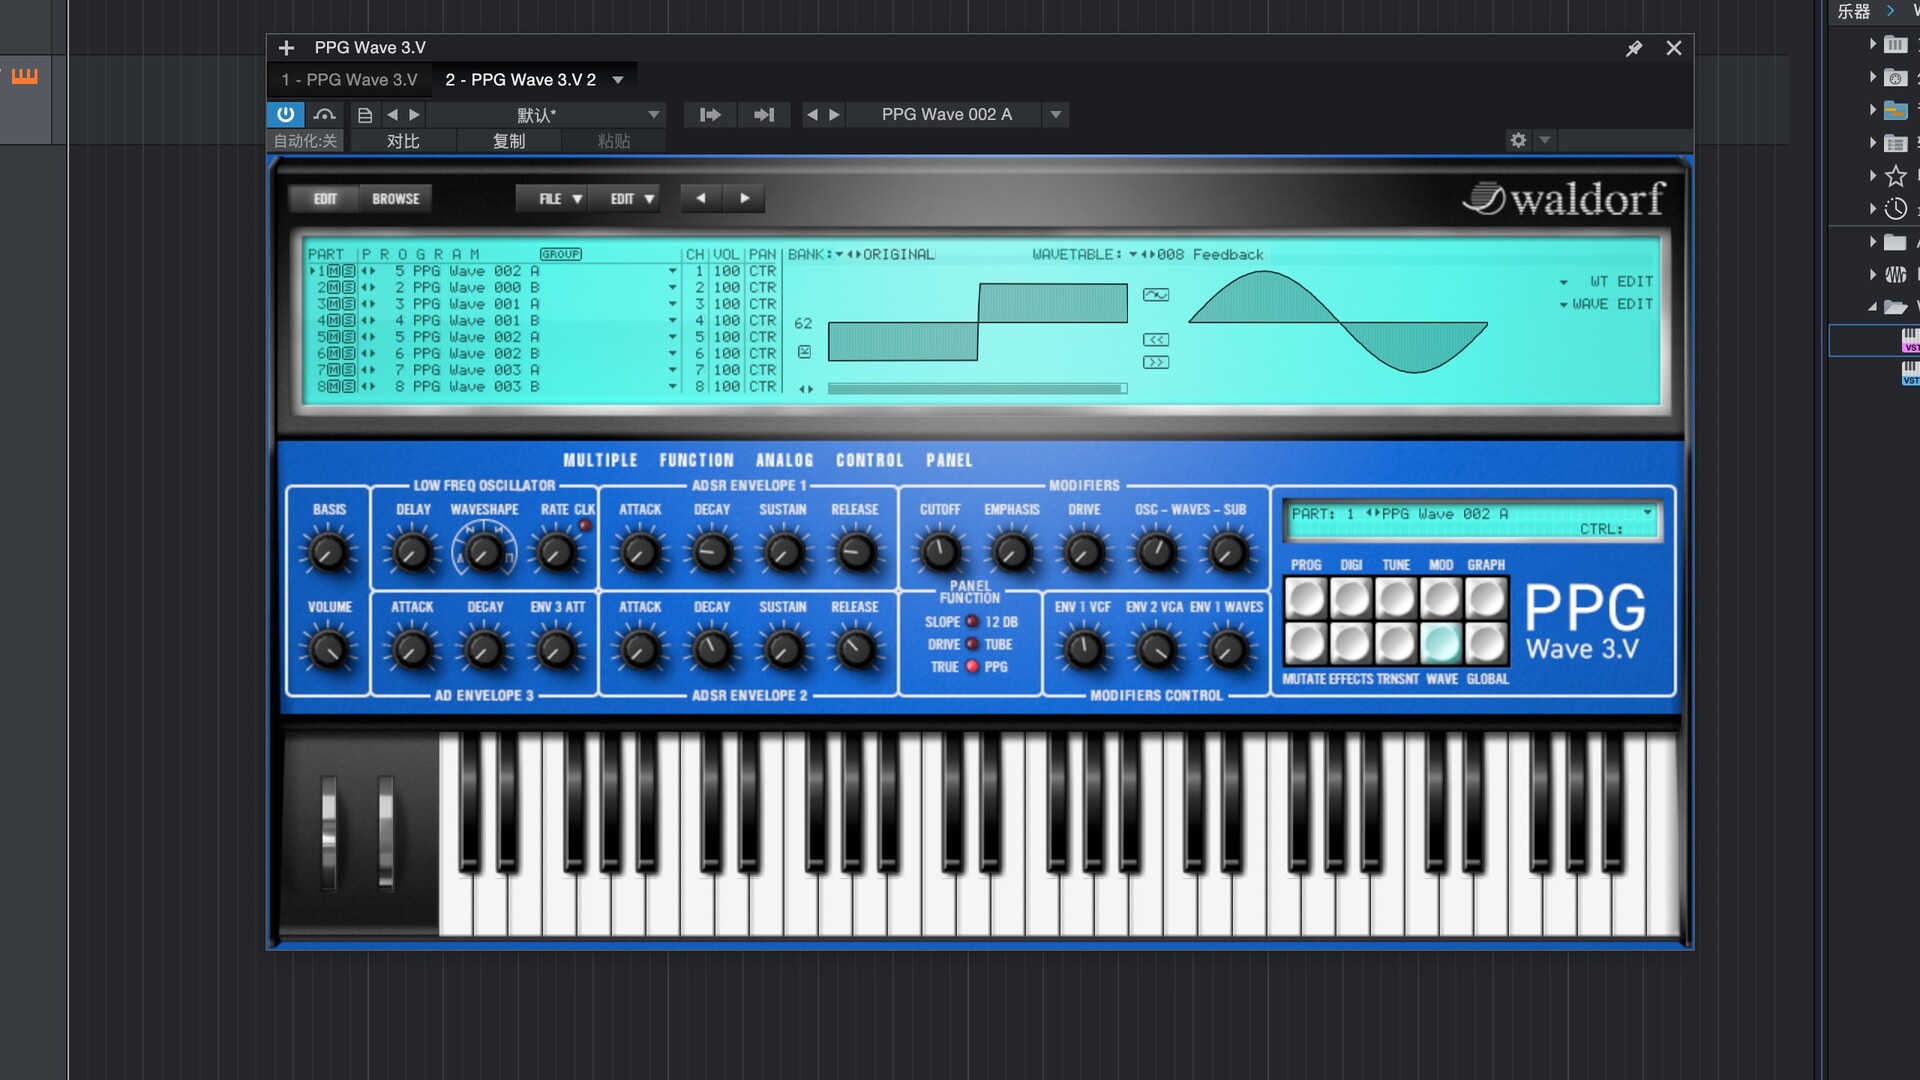Open the FILE dropdown menu
This screenshot has width=1920, height=1080.
coord(552,198)
